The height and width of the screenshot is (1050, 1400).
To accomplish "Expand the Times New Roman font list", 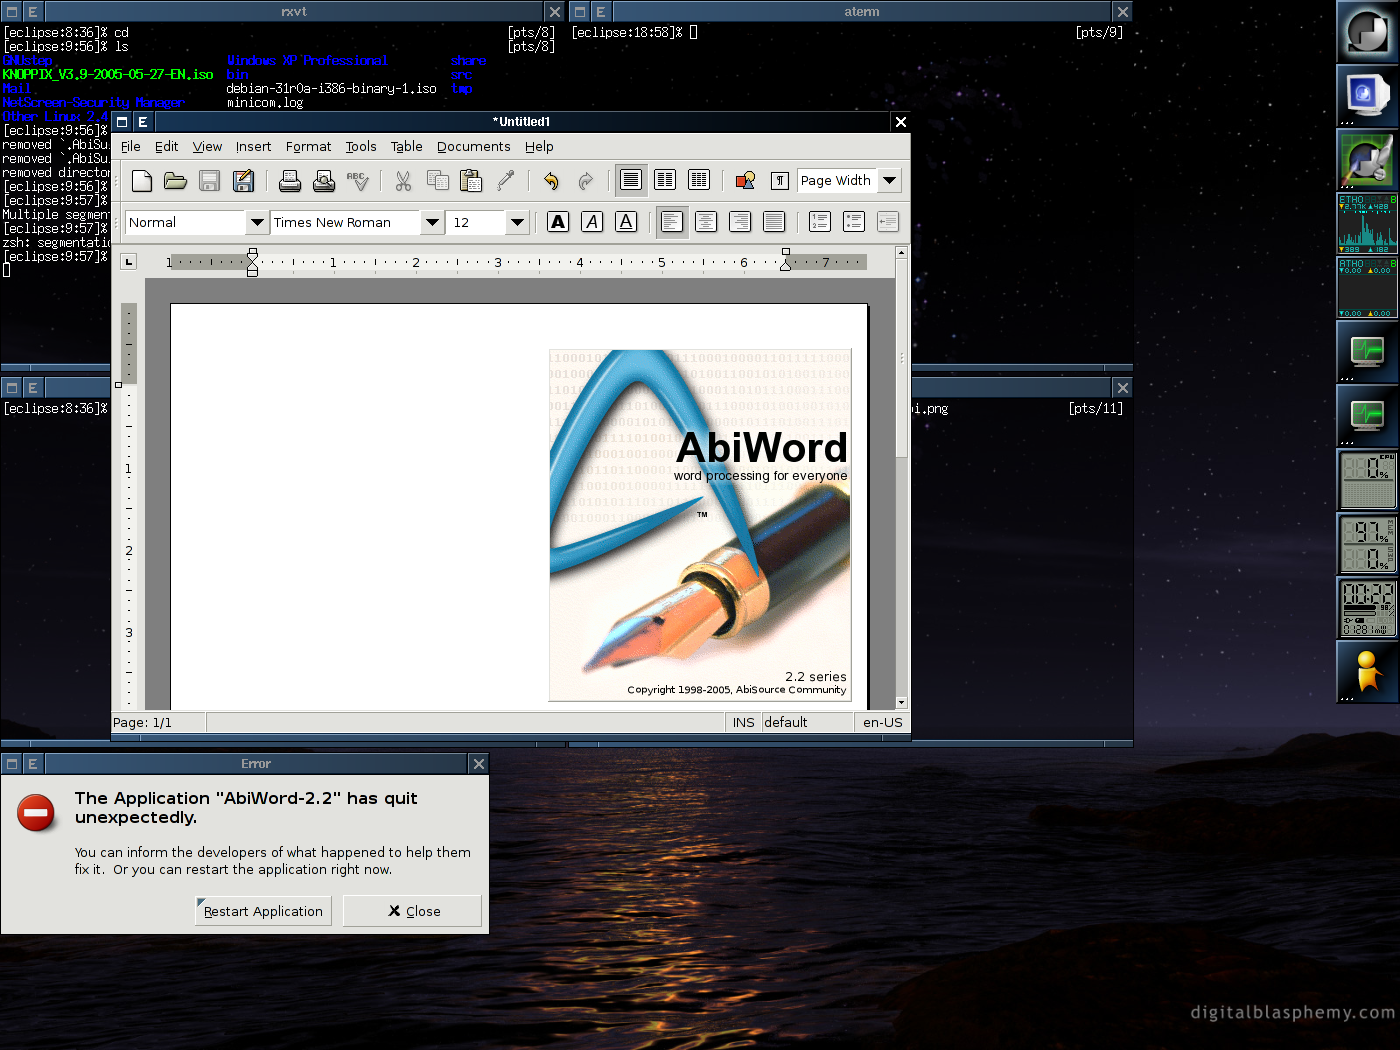I will pos(432,222).
